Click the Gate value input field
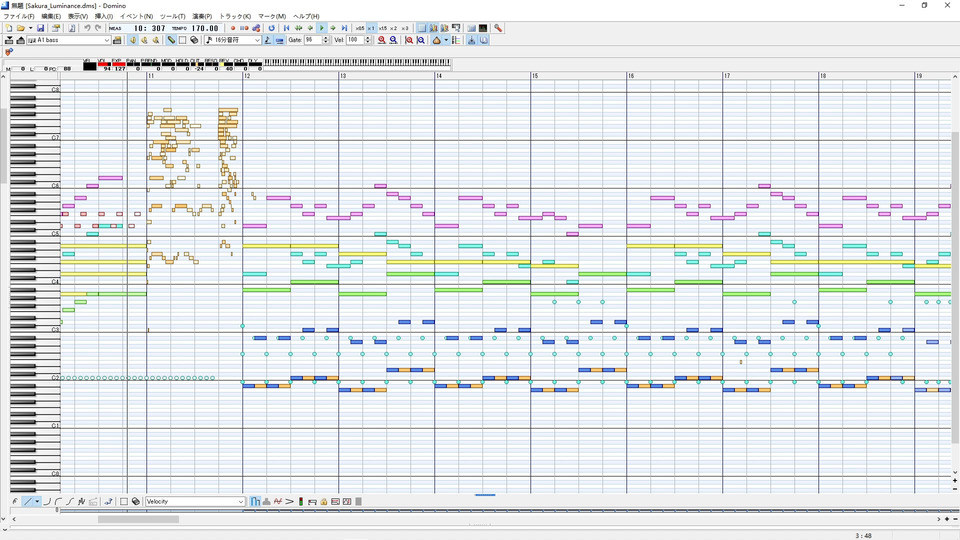Screen dimensions: 960x540 point(313,40)
